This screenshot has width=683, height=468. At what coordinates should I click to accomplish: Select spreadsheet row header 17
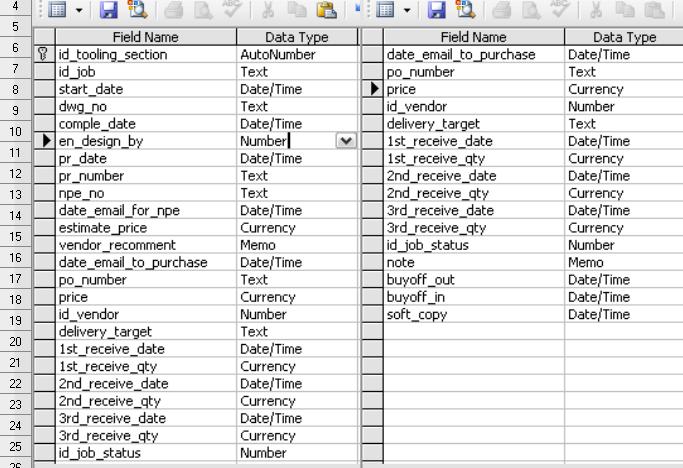15,278
